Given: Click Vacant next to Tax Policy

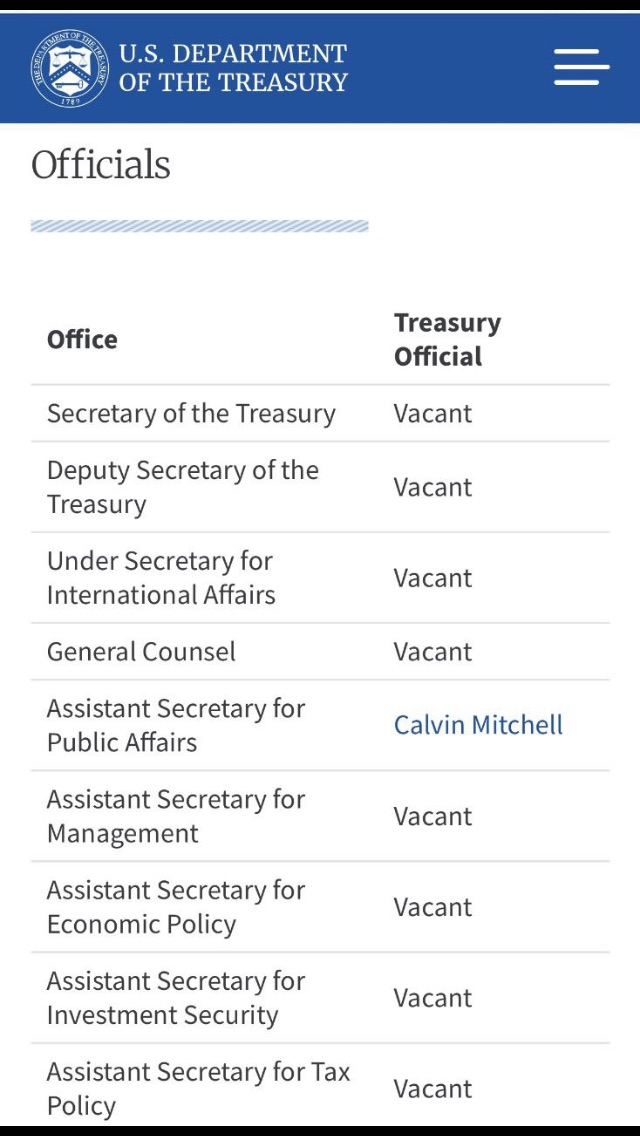Looking at the screenshot, I should point(433,1089).
